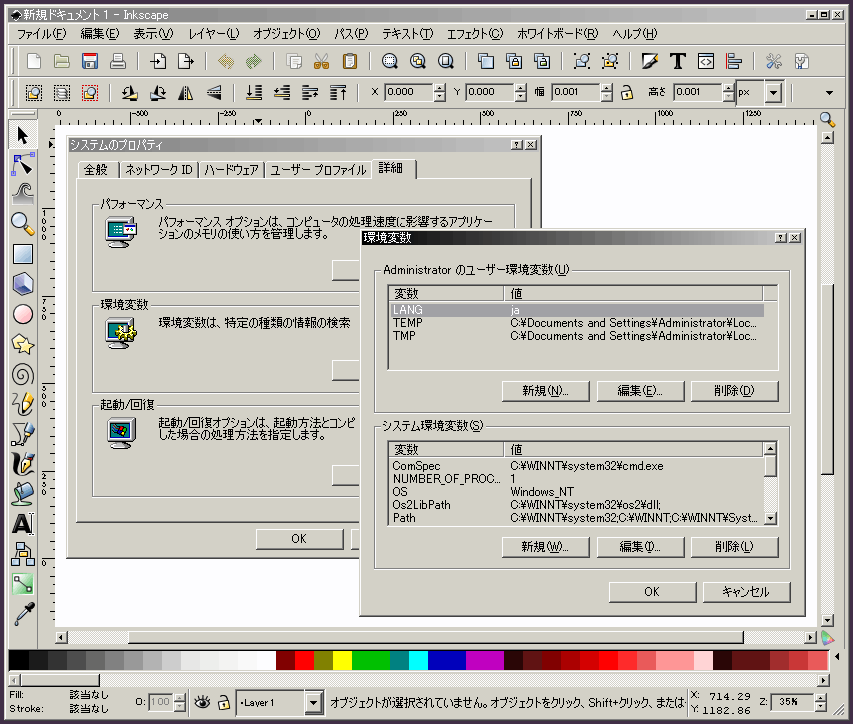Toggle the layer lock in the status bar
This screenshot has width=853, height=724.
pos(224,702)
